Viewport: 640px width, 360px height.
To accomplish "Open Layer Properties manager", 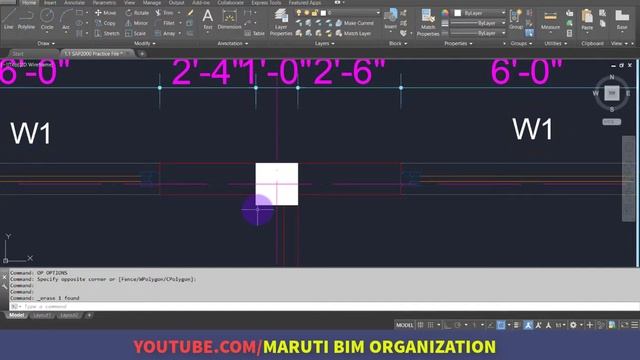I will tap(281, 22).
